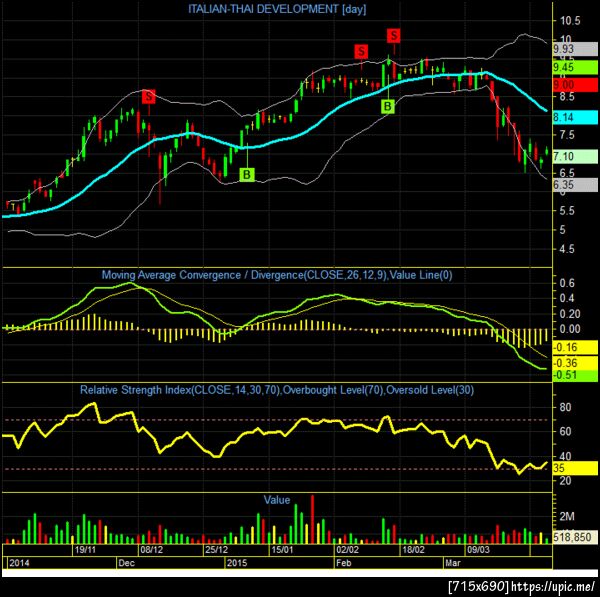
Task: Click the 2M volume axis label
Action: pos(567,517)
